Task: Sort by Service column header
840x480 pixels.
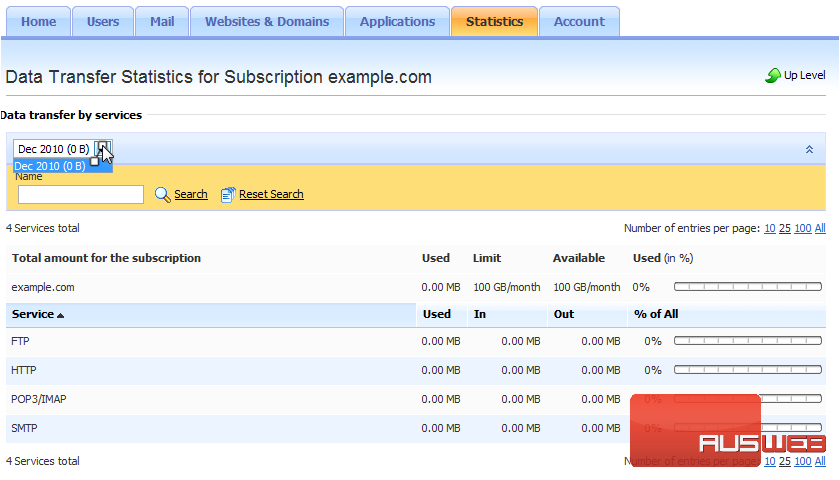Action: [x=38, y=314]
